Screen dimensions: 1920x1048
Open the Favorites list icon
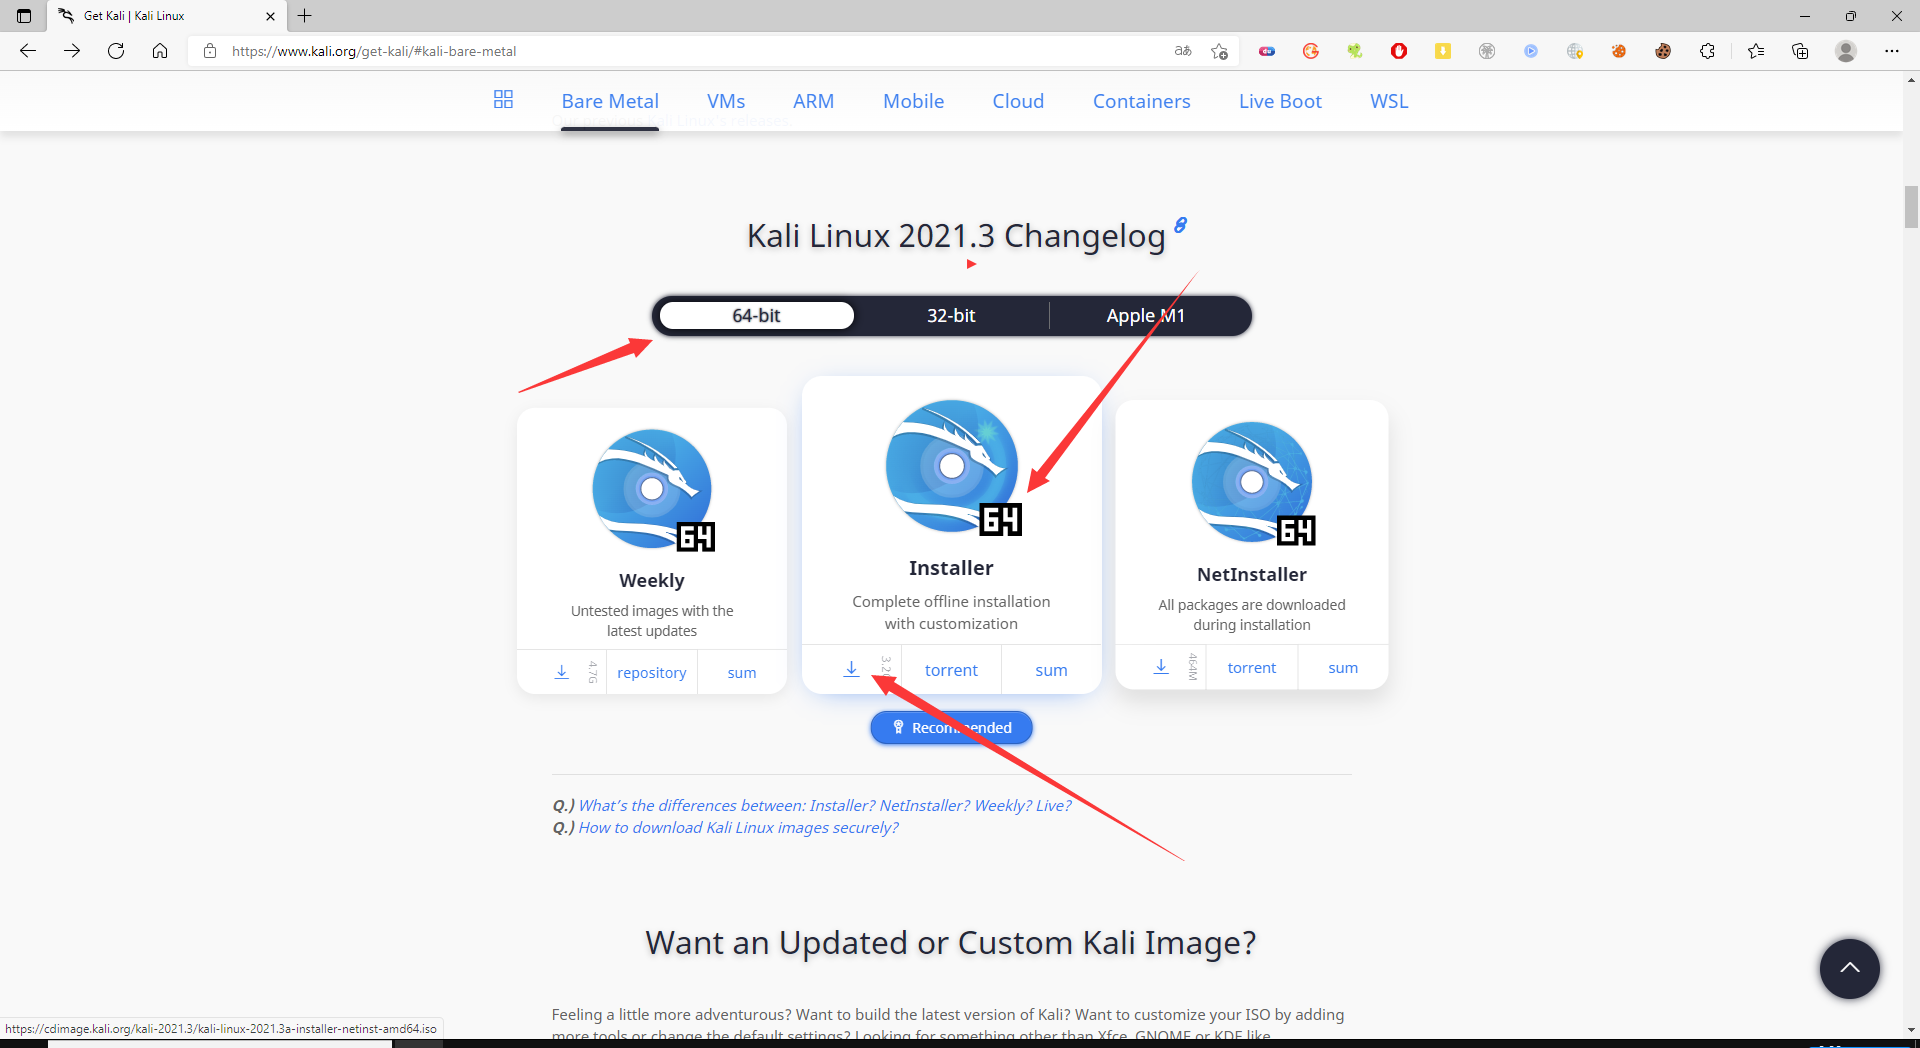(x=1756, y=51)
